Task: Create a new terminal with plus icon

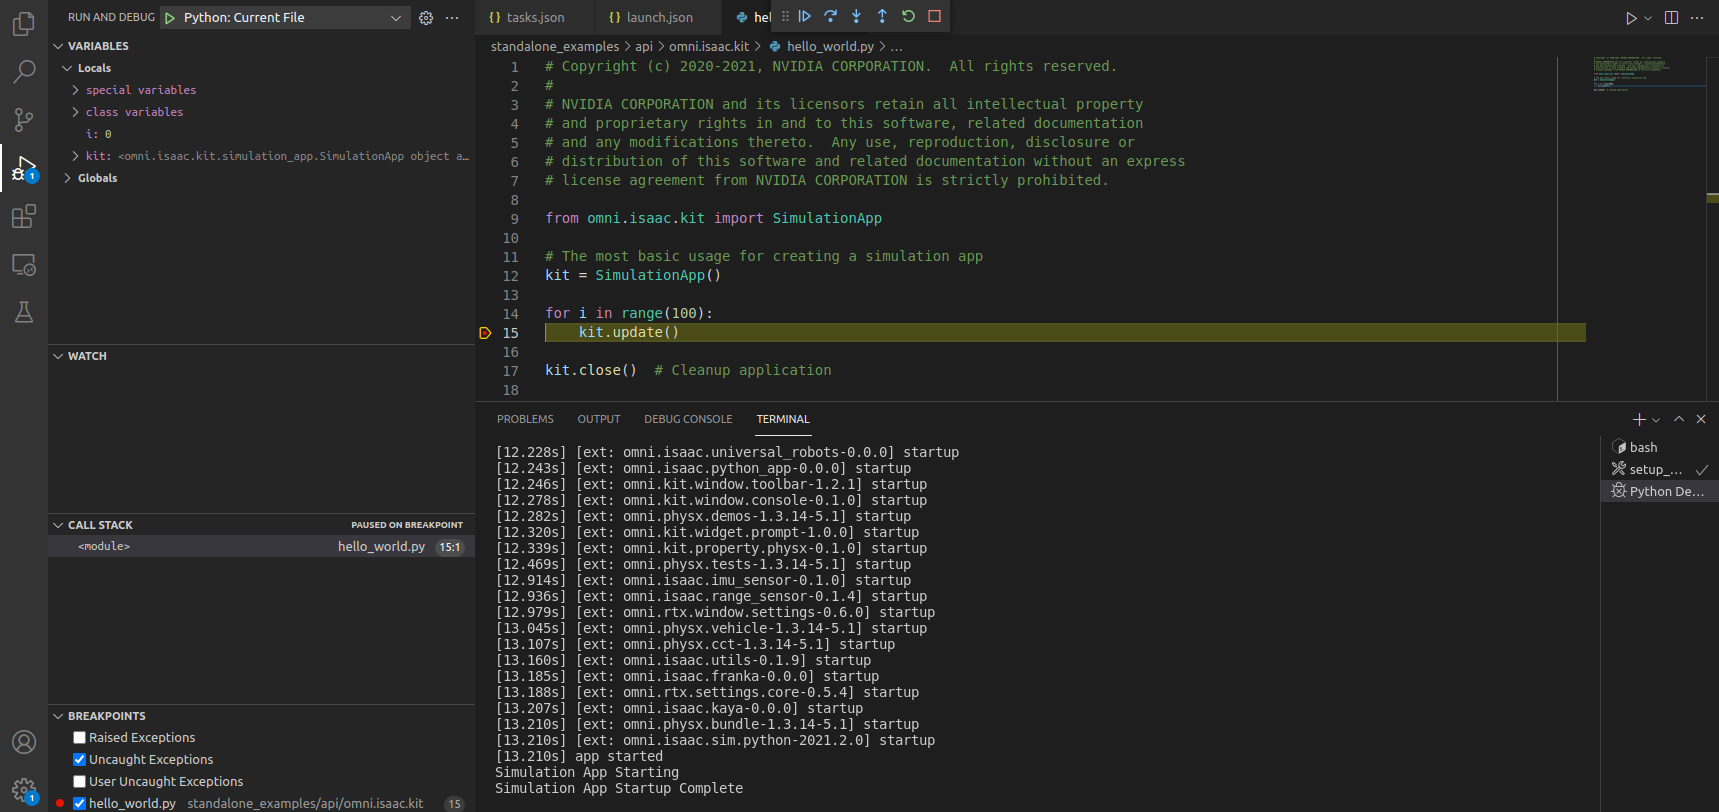Action: pos(1639,419)
